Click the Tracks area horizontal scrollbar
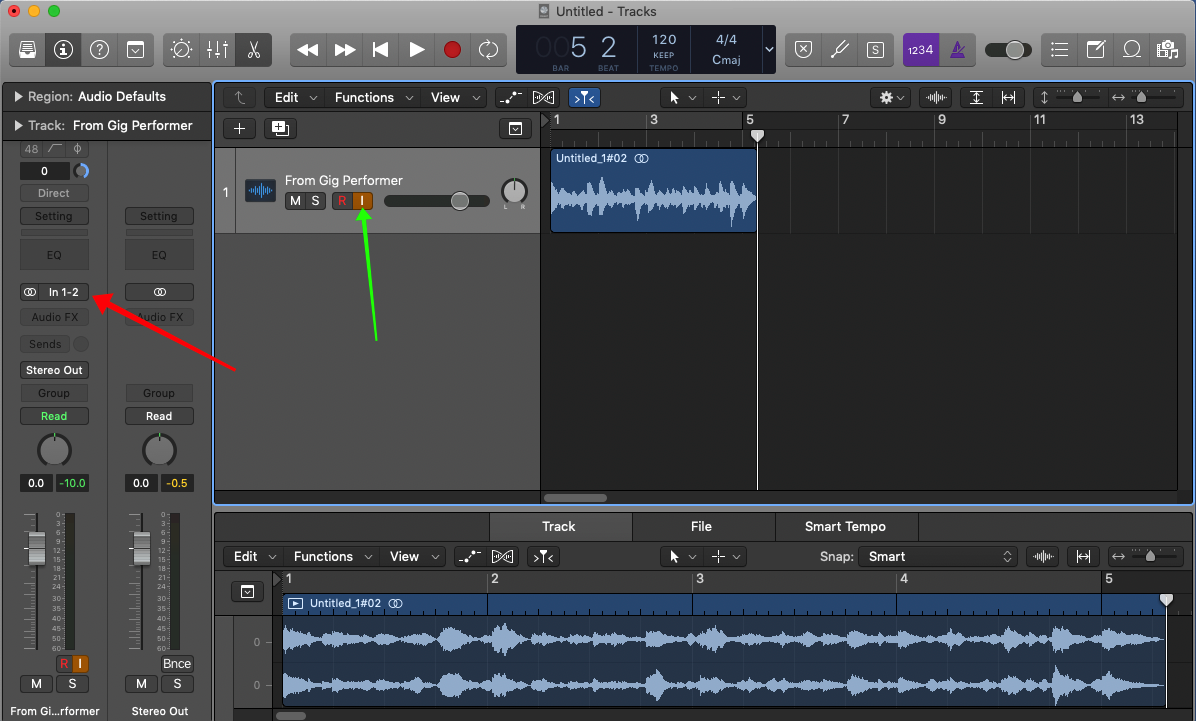This screenshot has height=721, width=1196. pyautogui.click(x=575, y=498)
